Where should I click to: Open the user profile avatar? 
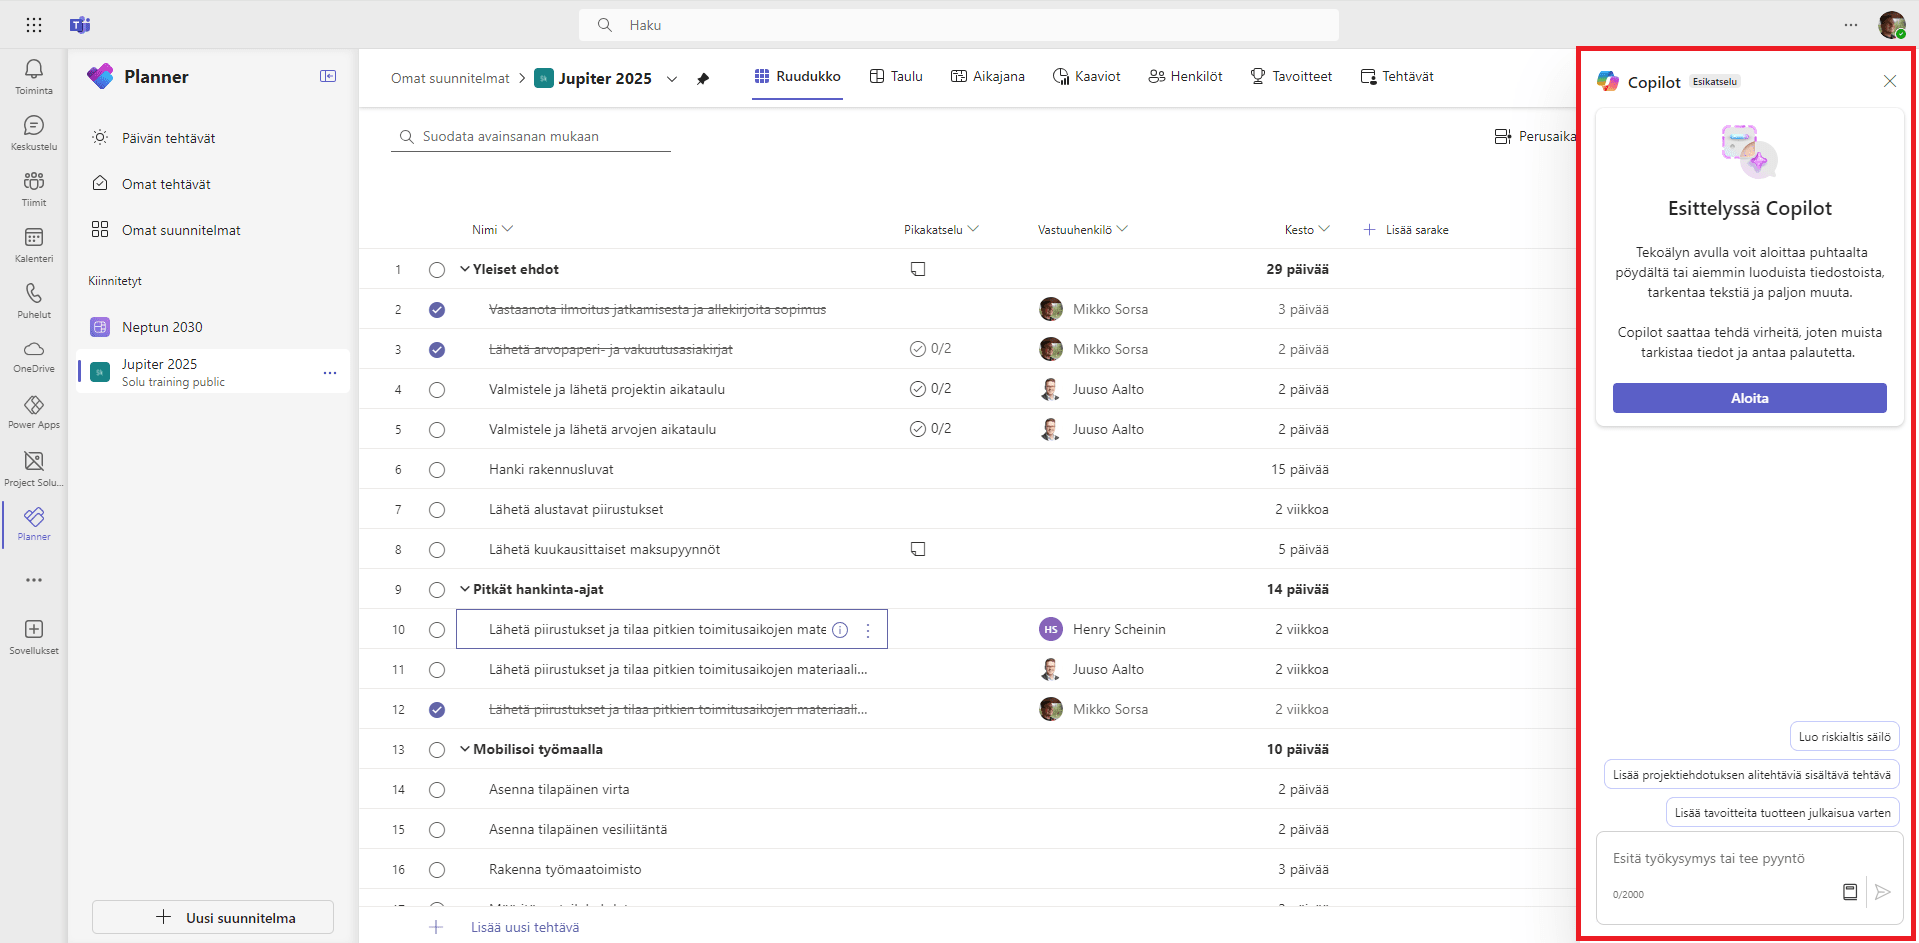(1891, 25)
